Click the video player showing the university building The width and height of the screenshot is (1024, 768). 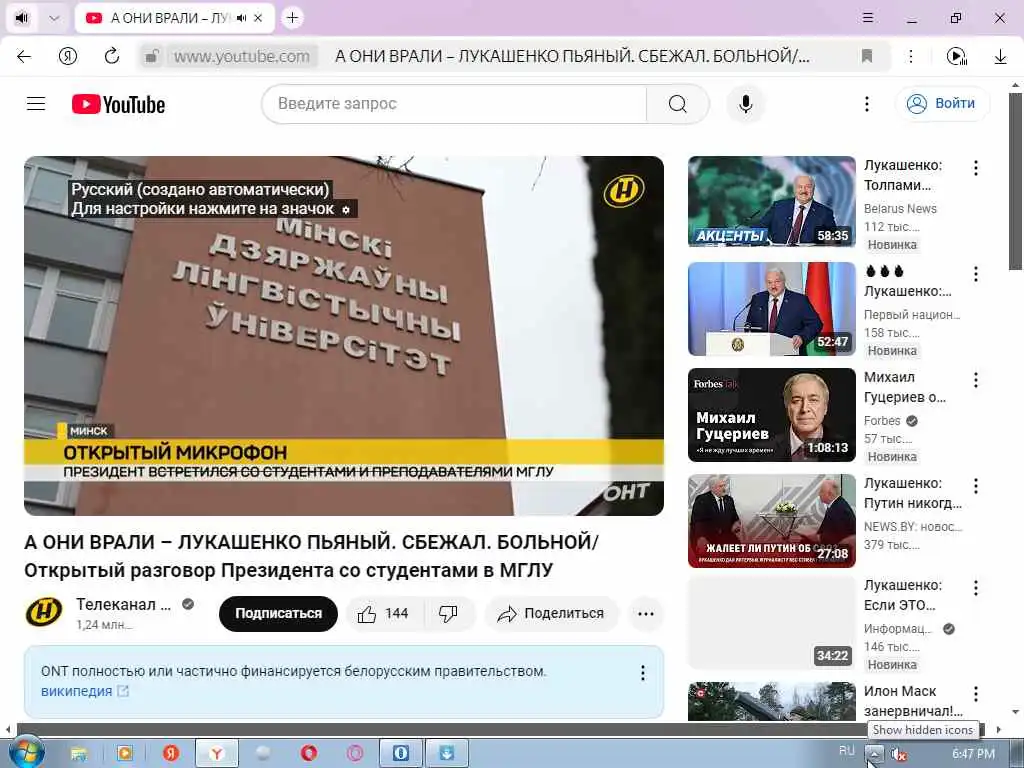[x=344, y=336]
